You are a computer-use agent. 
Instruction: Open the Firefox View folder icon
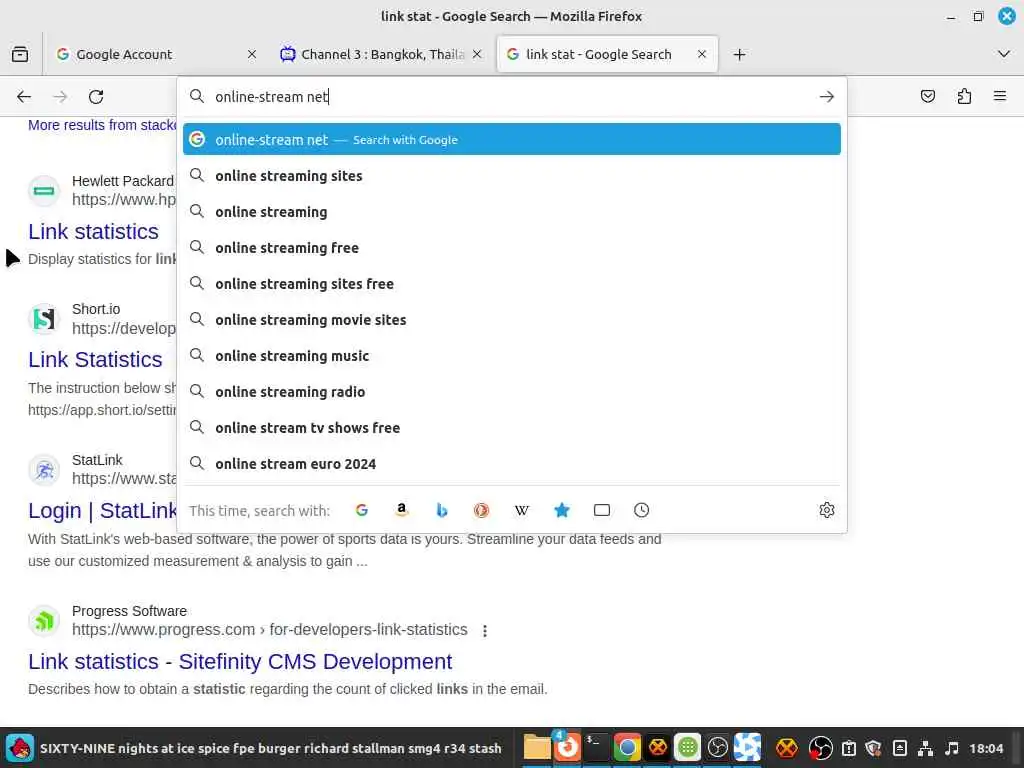point(20,54)
